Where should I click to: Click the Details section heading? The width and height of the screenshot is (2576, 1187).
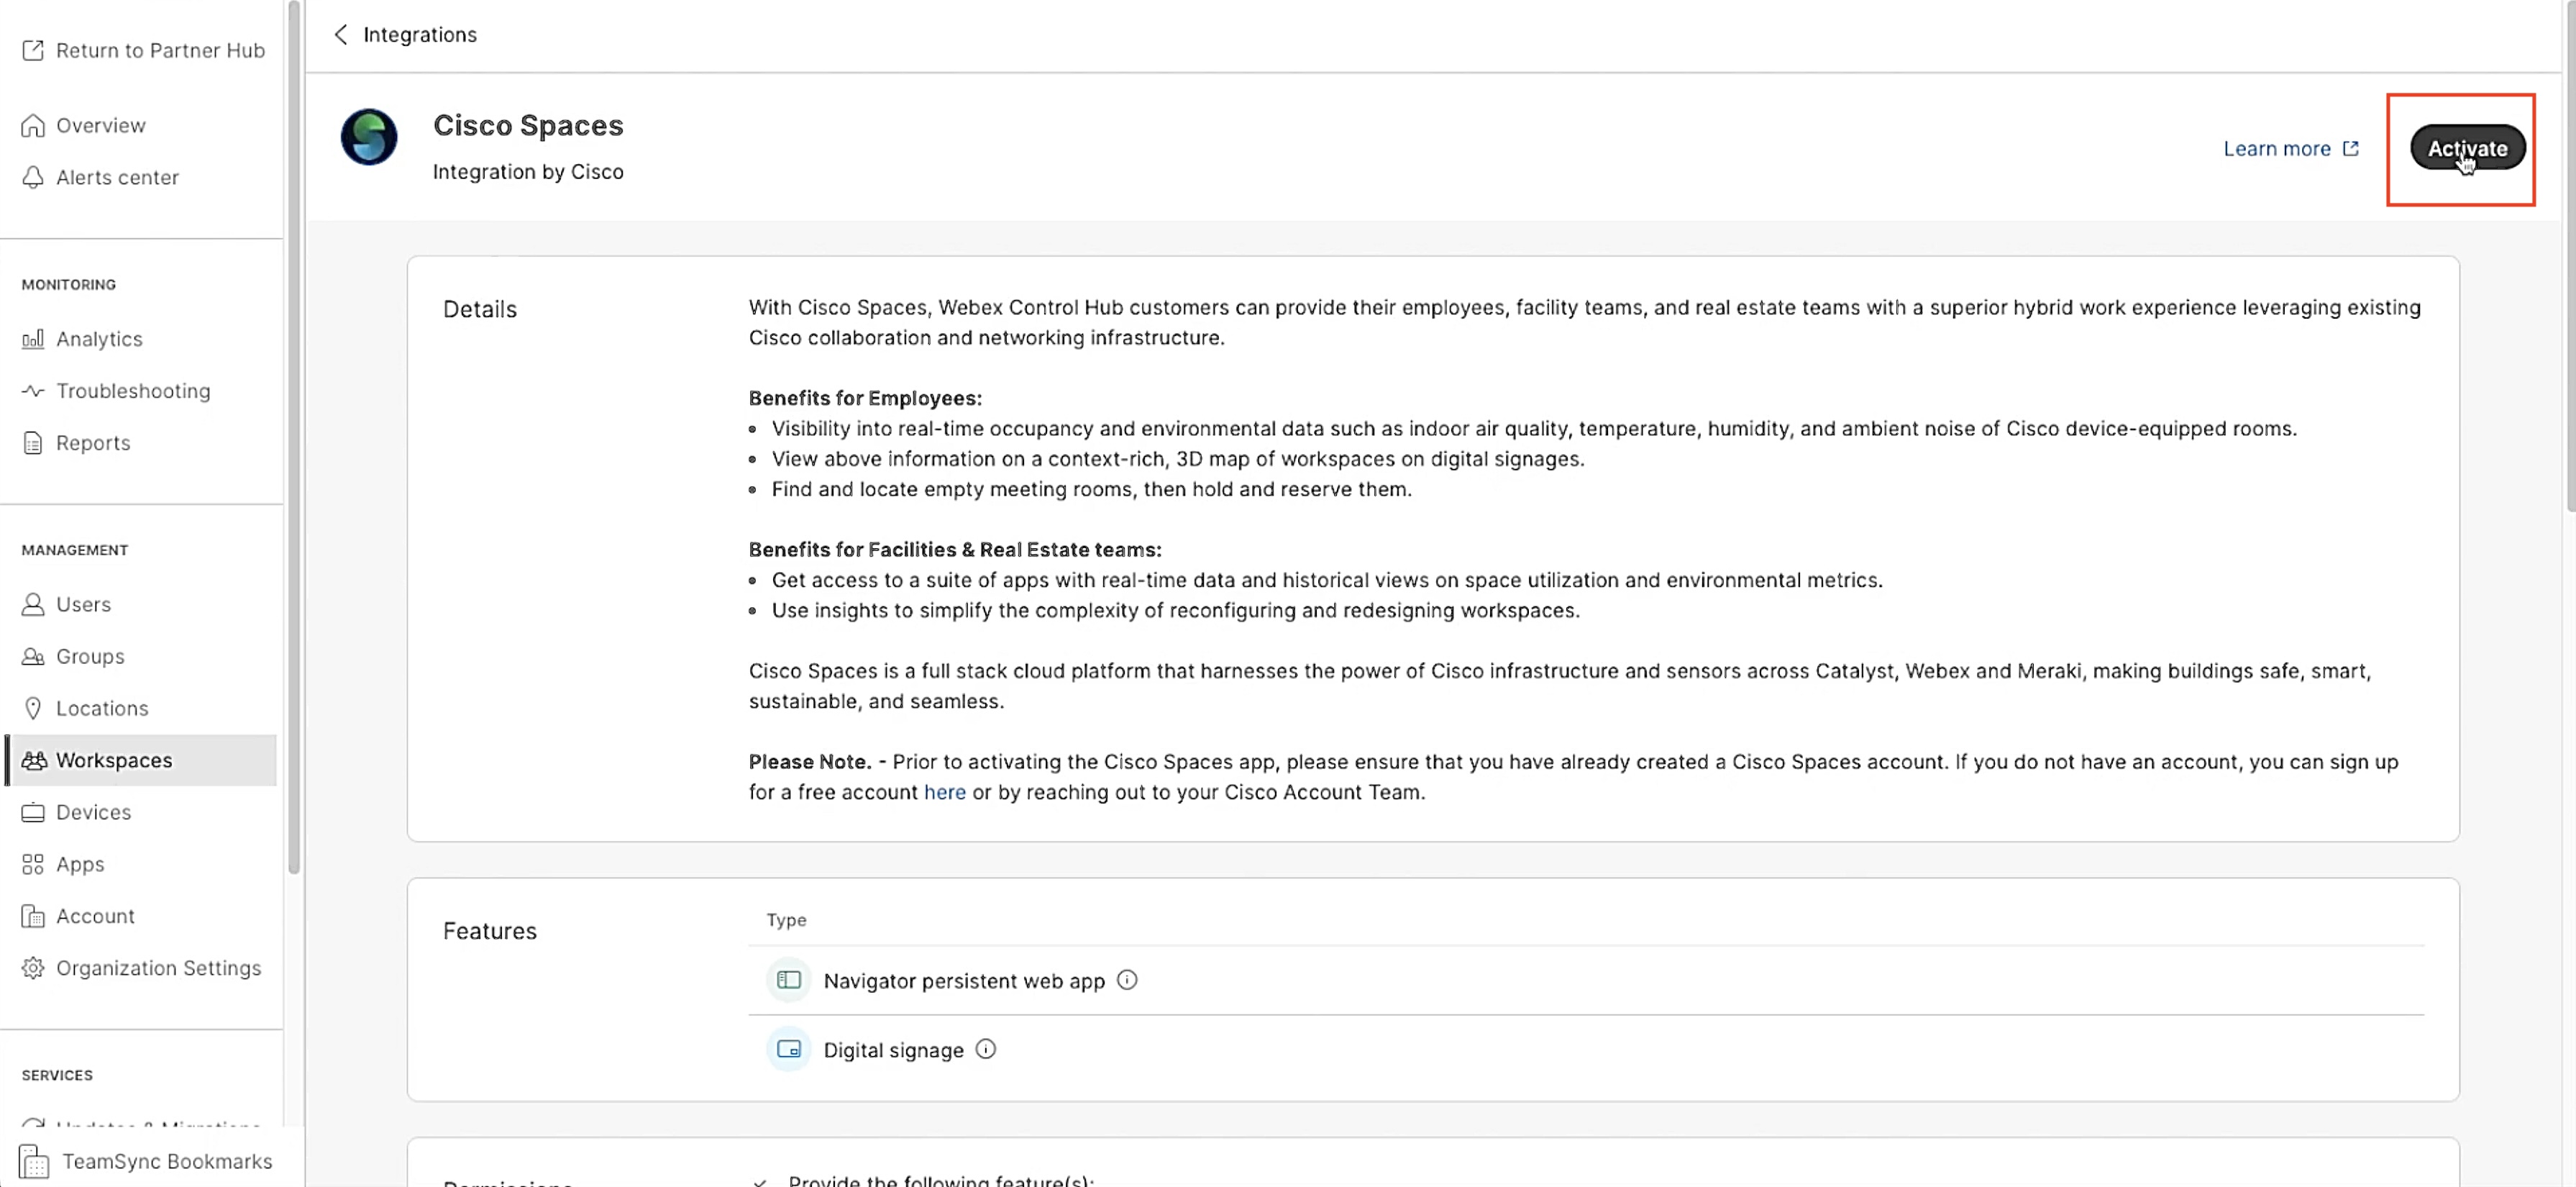(480, 309)
